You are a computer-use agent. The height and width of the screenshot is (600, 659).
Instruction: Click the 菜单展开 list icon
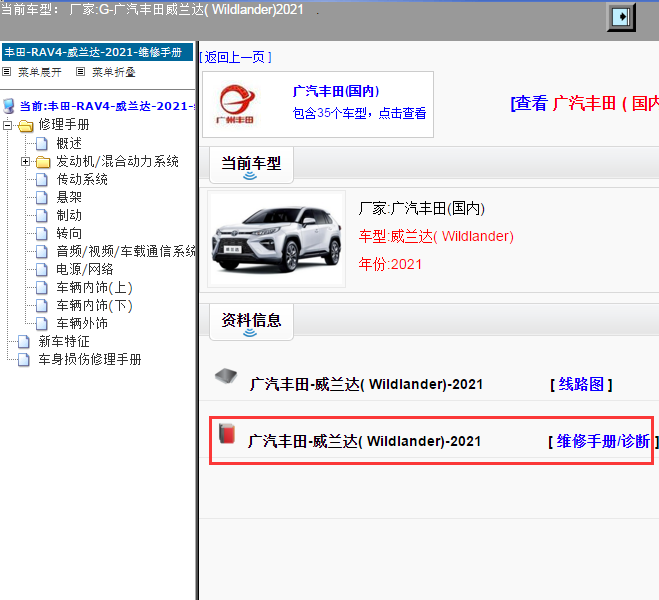[x=6, y=72]
